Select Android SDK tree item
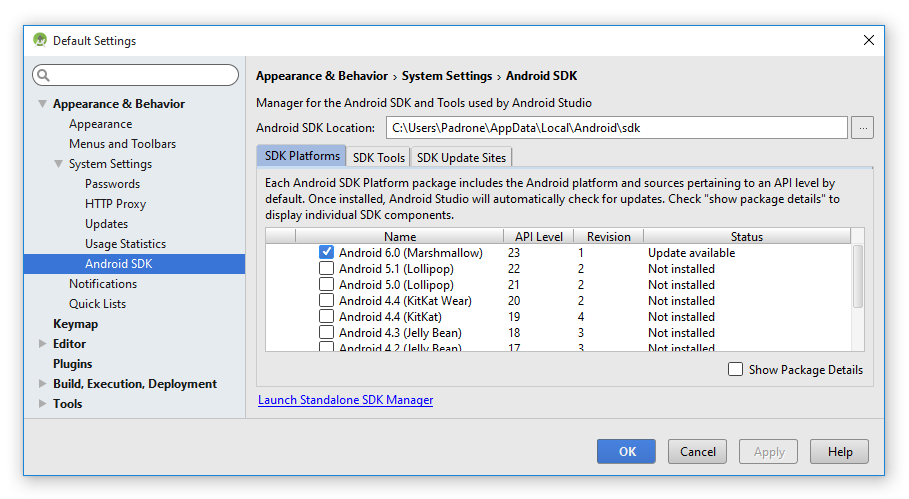Image resolution: width=909 pixels, height=499 pixels. tap(134, 264)
